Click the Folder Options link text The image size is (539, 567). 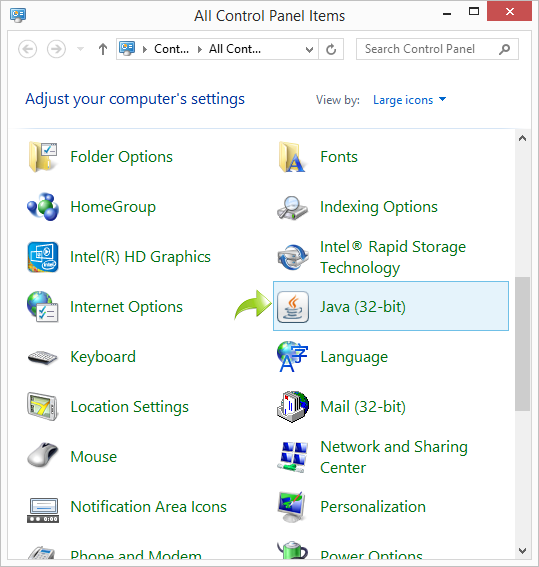tap(121, 157)
